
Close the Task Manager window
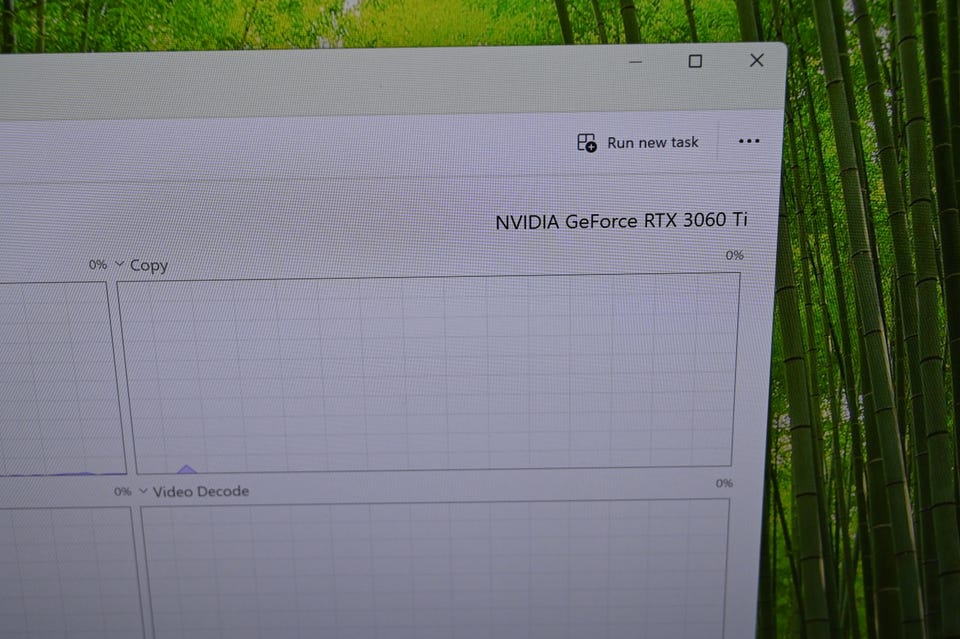tap(757, 60)
